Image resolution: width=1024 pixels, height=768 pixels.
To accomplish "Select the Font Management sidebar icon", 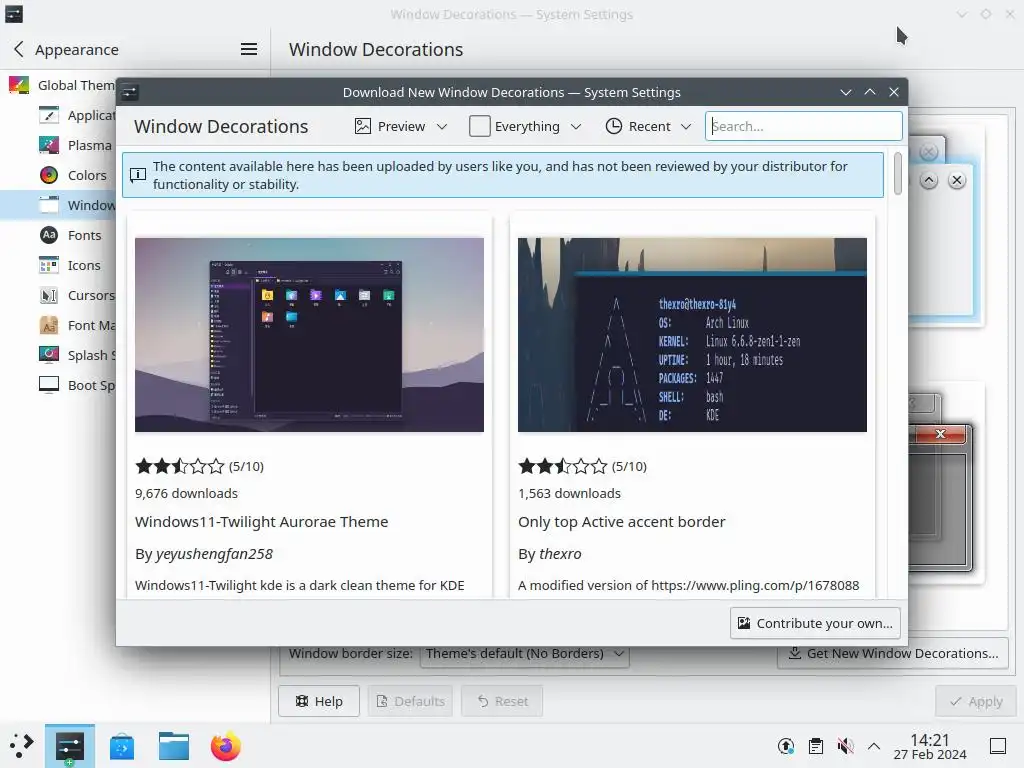I will coord(49,325).
